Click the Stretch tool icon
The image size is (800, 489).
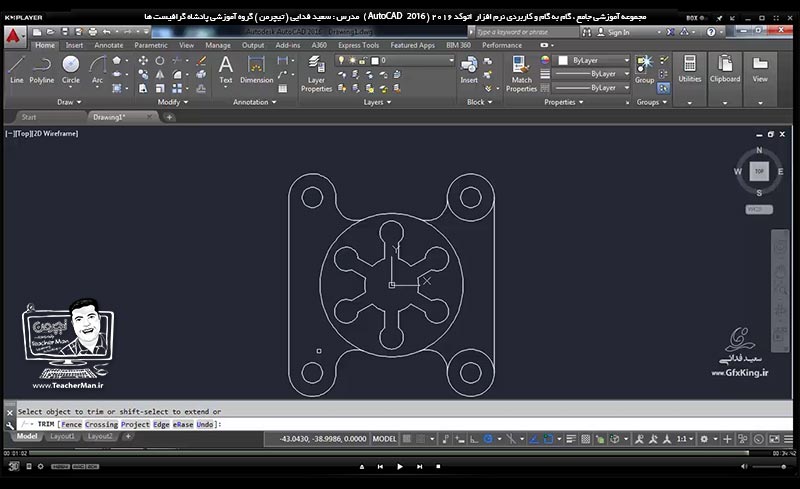coord(143,88)
